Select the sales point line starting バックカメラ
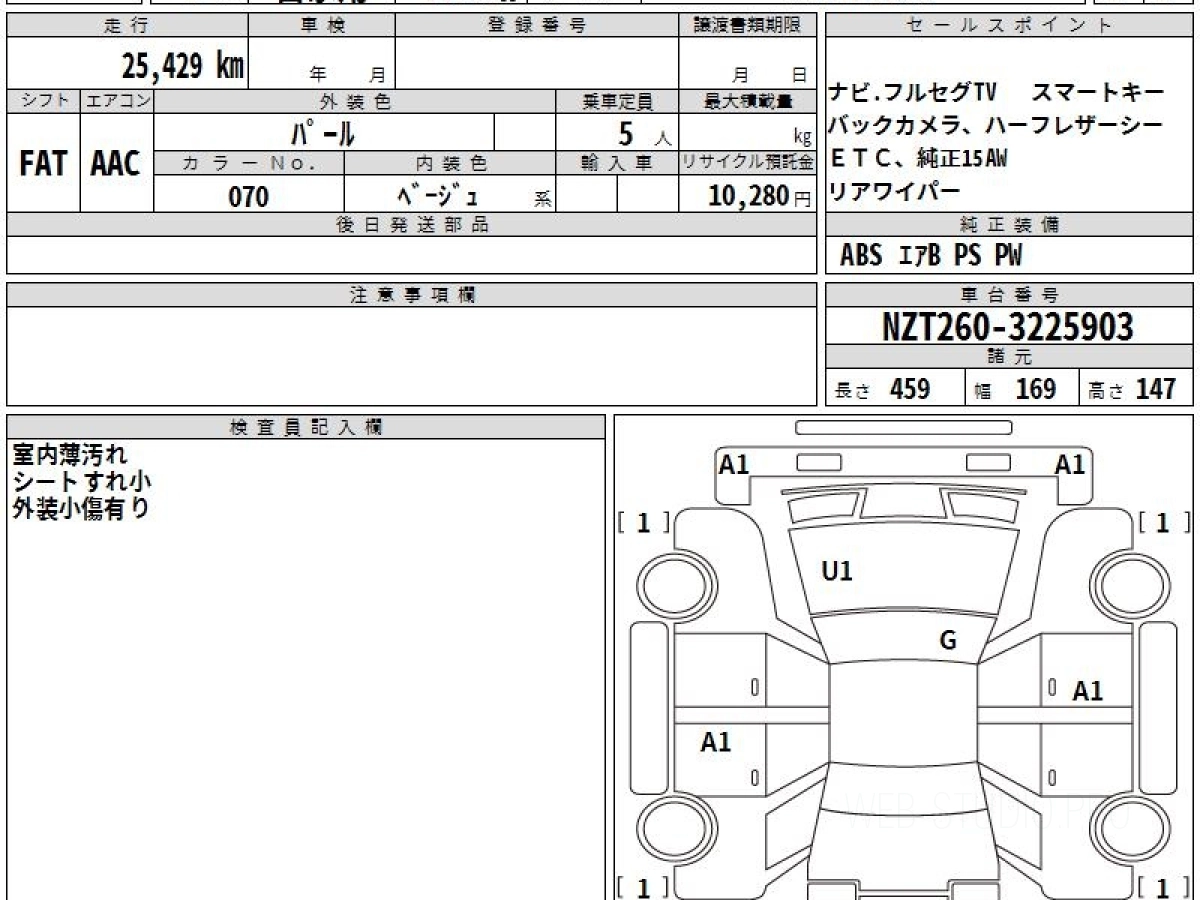The image size is (1200, 900). (x=996, y=126)
